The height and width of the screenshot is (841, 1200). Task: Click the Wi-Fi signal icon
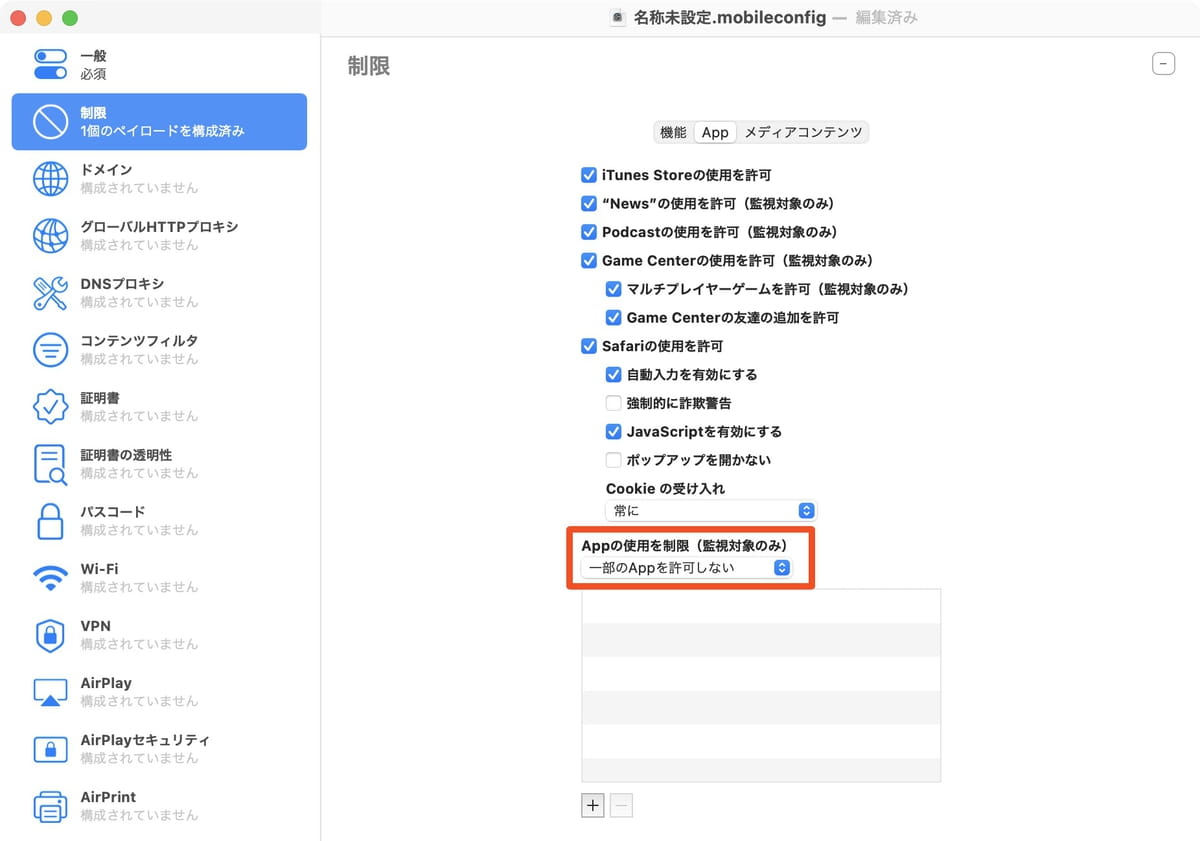(x=50, y=578)
